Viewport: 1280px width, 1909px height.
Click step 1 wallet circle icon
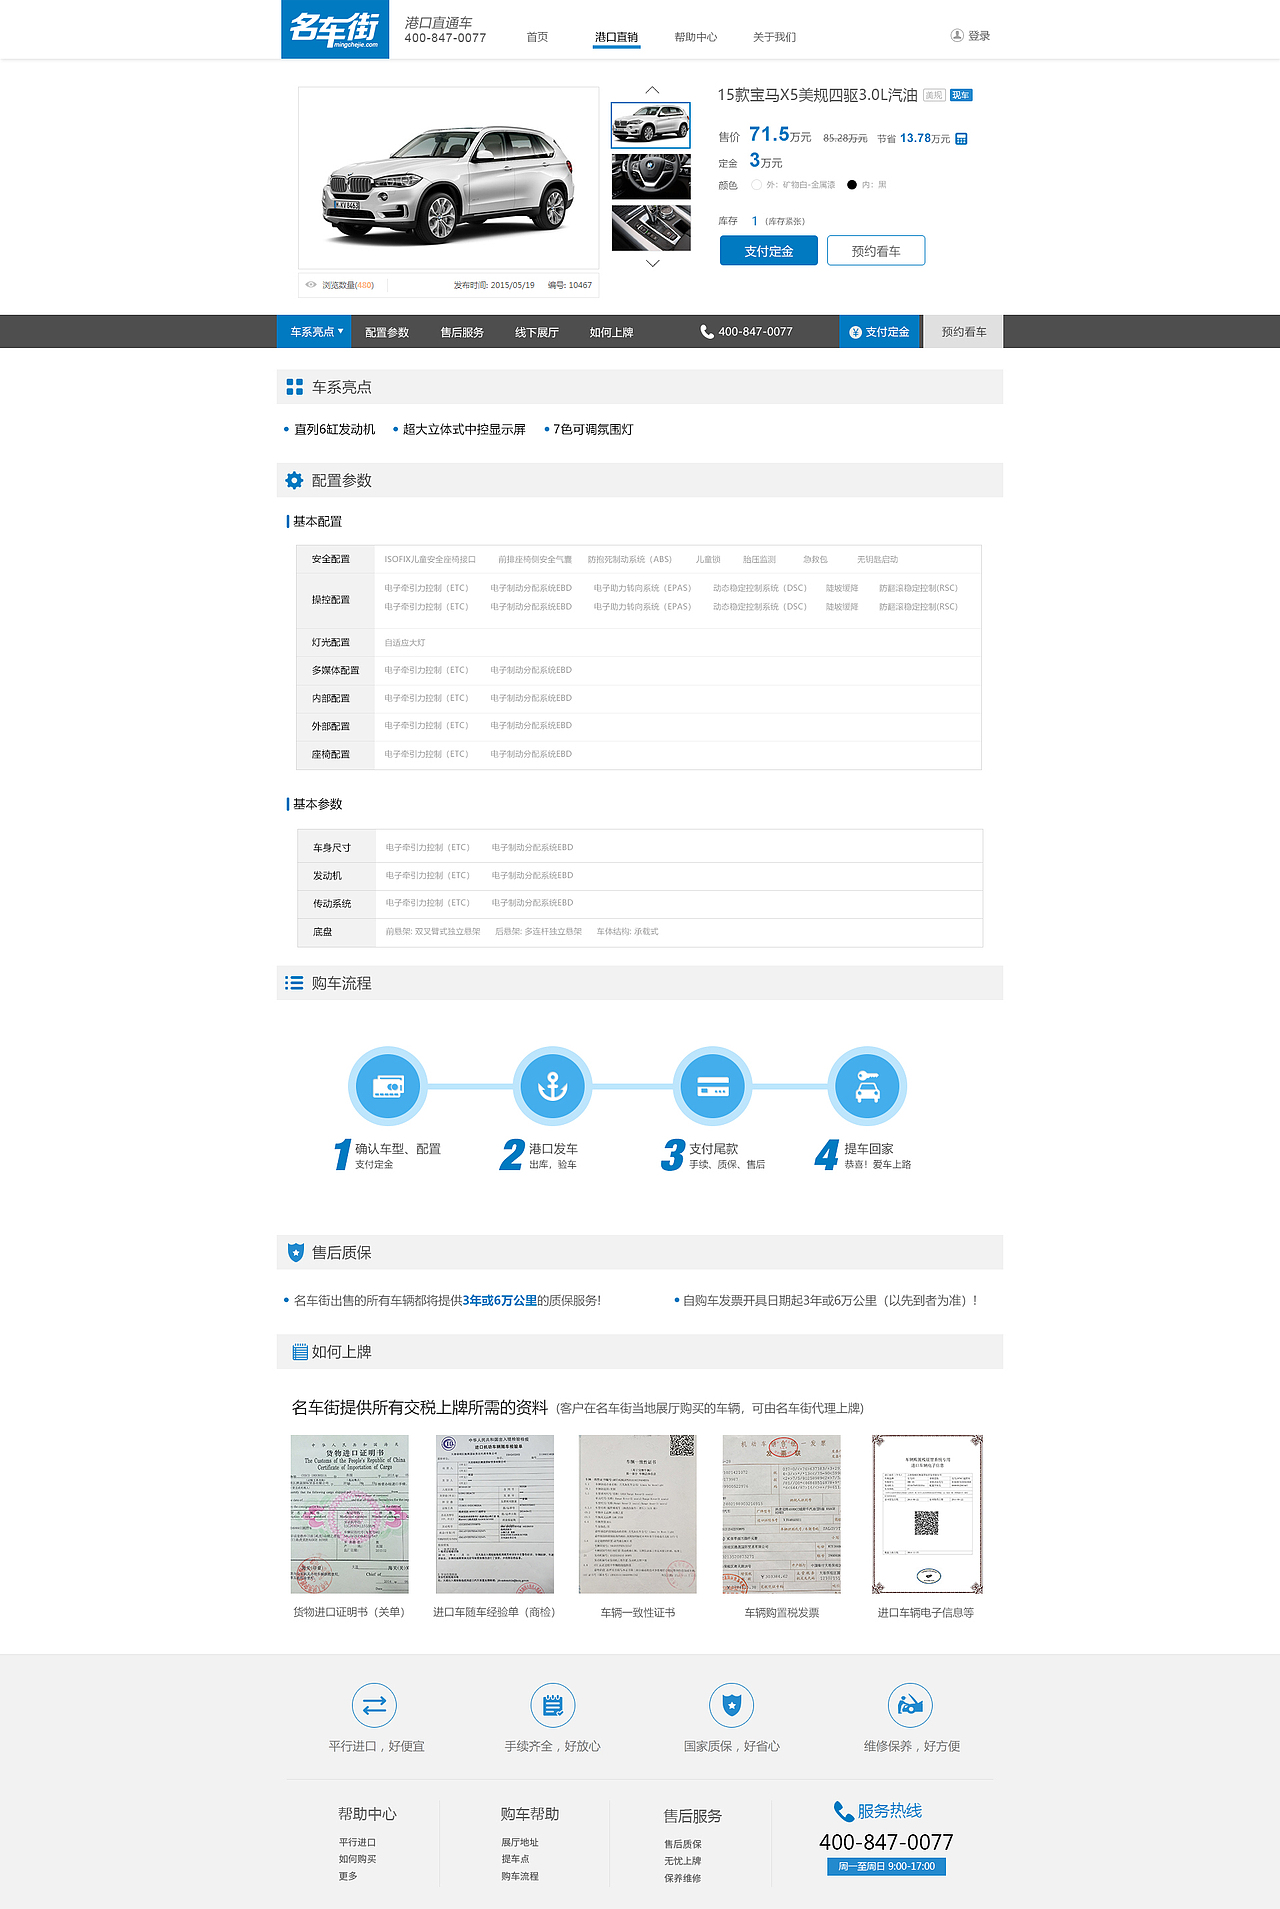(388, 1086)
